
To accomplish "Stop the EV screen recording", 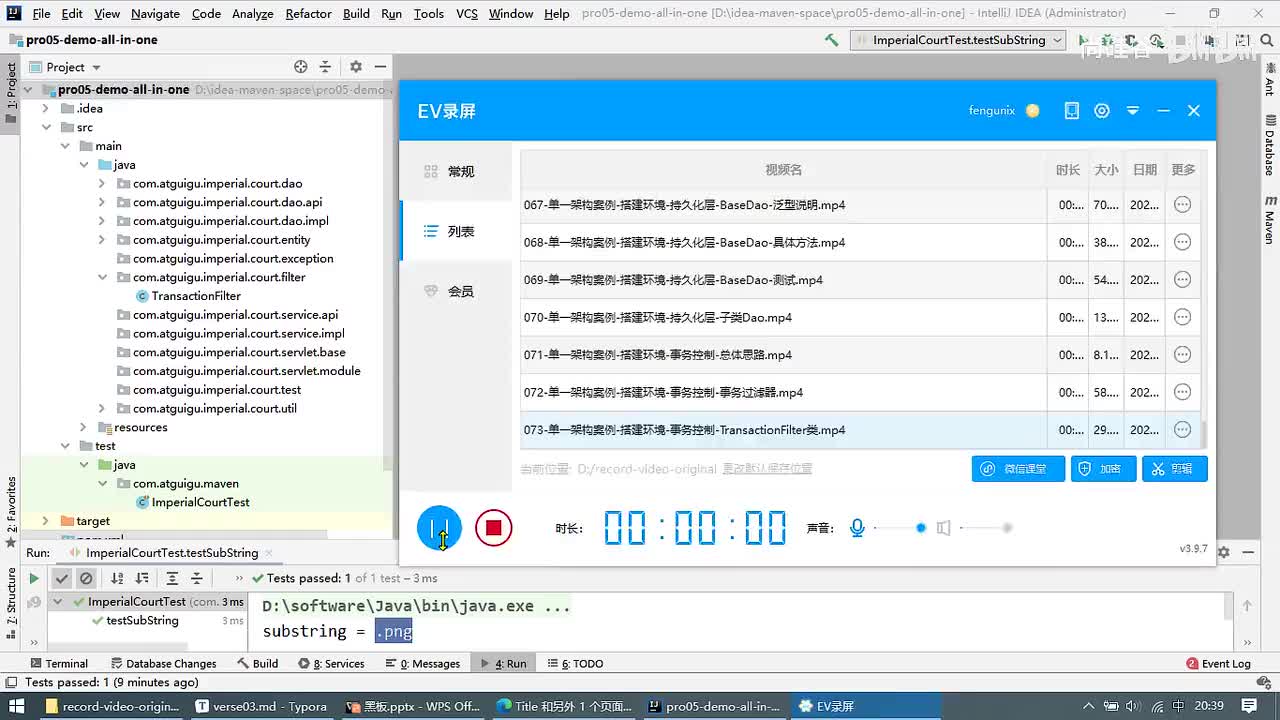I will tap(493, 528).
